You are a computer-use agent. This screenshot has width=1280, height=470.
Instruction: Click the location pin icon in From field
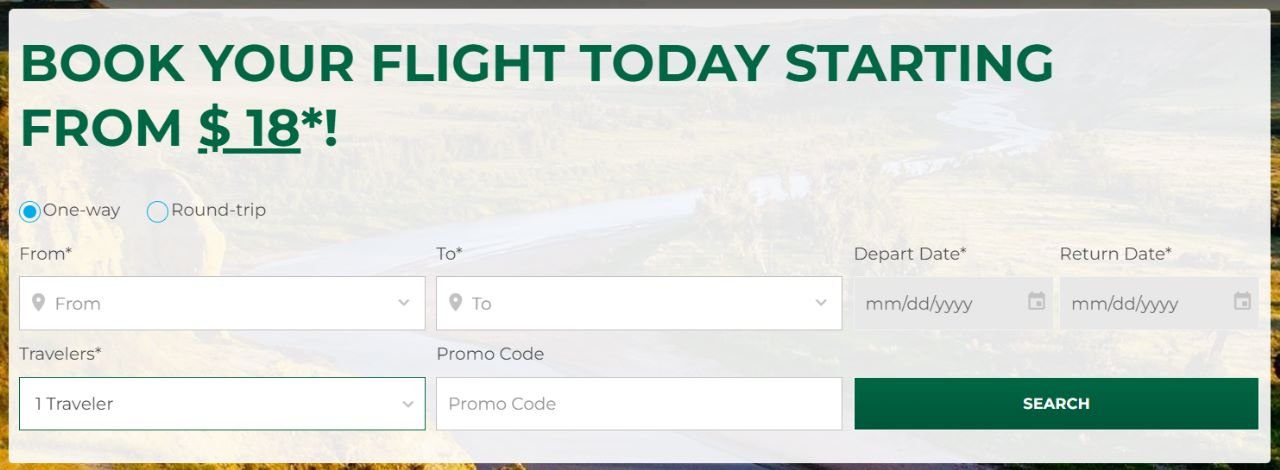[x=38, y=302]
